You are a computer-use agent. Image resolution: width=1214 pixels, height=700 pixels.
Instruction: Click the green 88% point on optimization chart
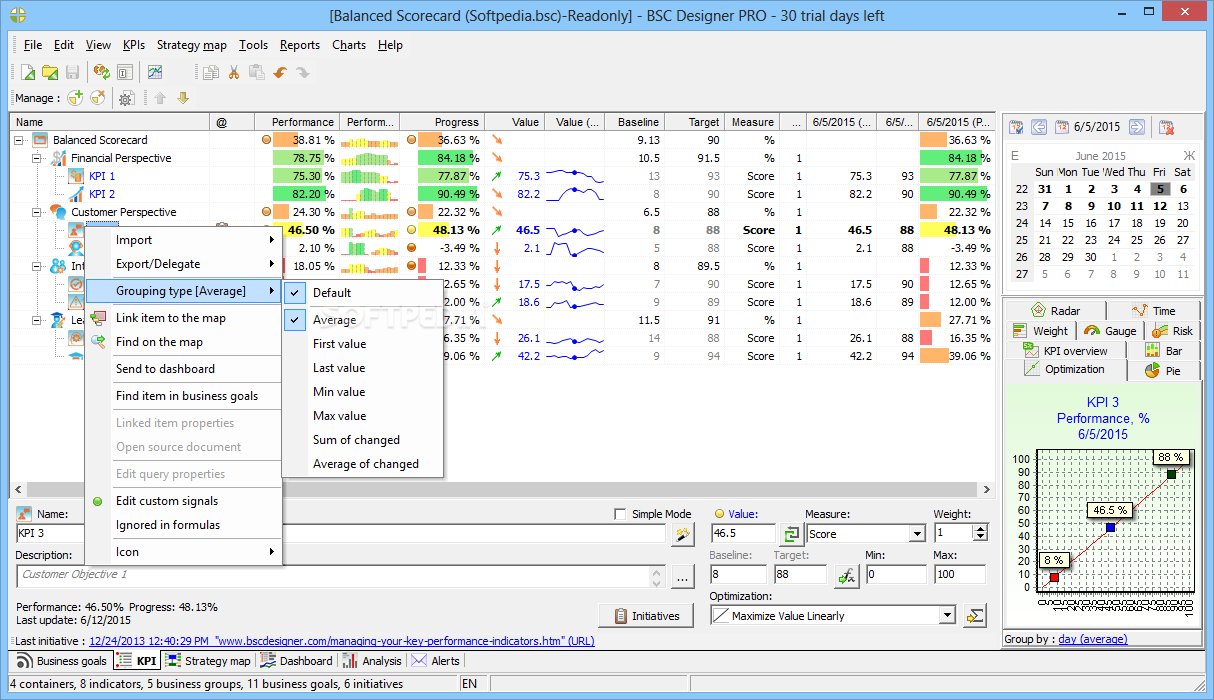point(1171,473)
